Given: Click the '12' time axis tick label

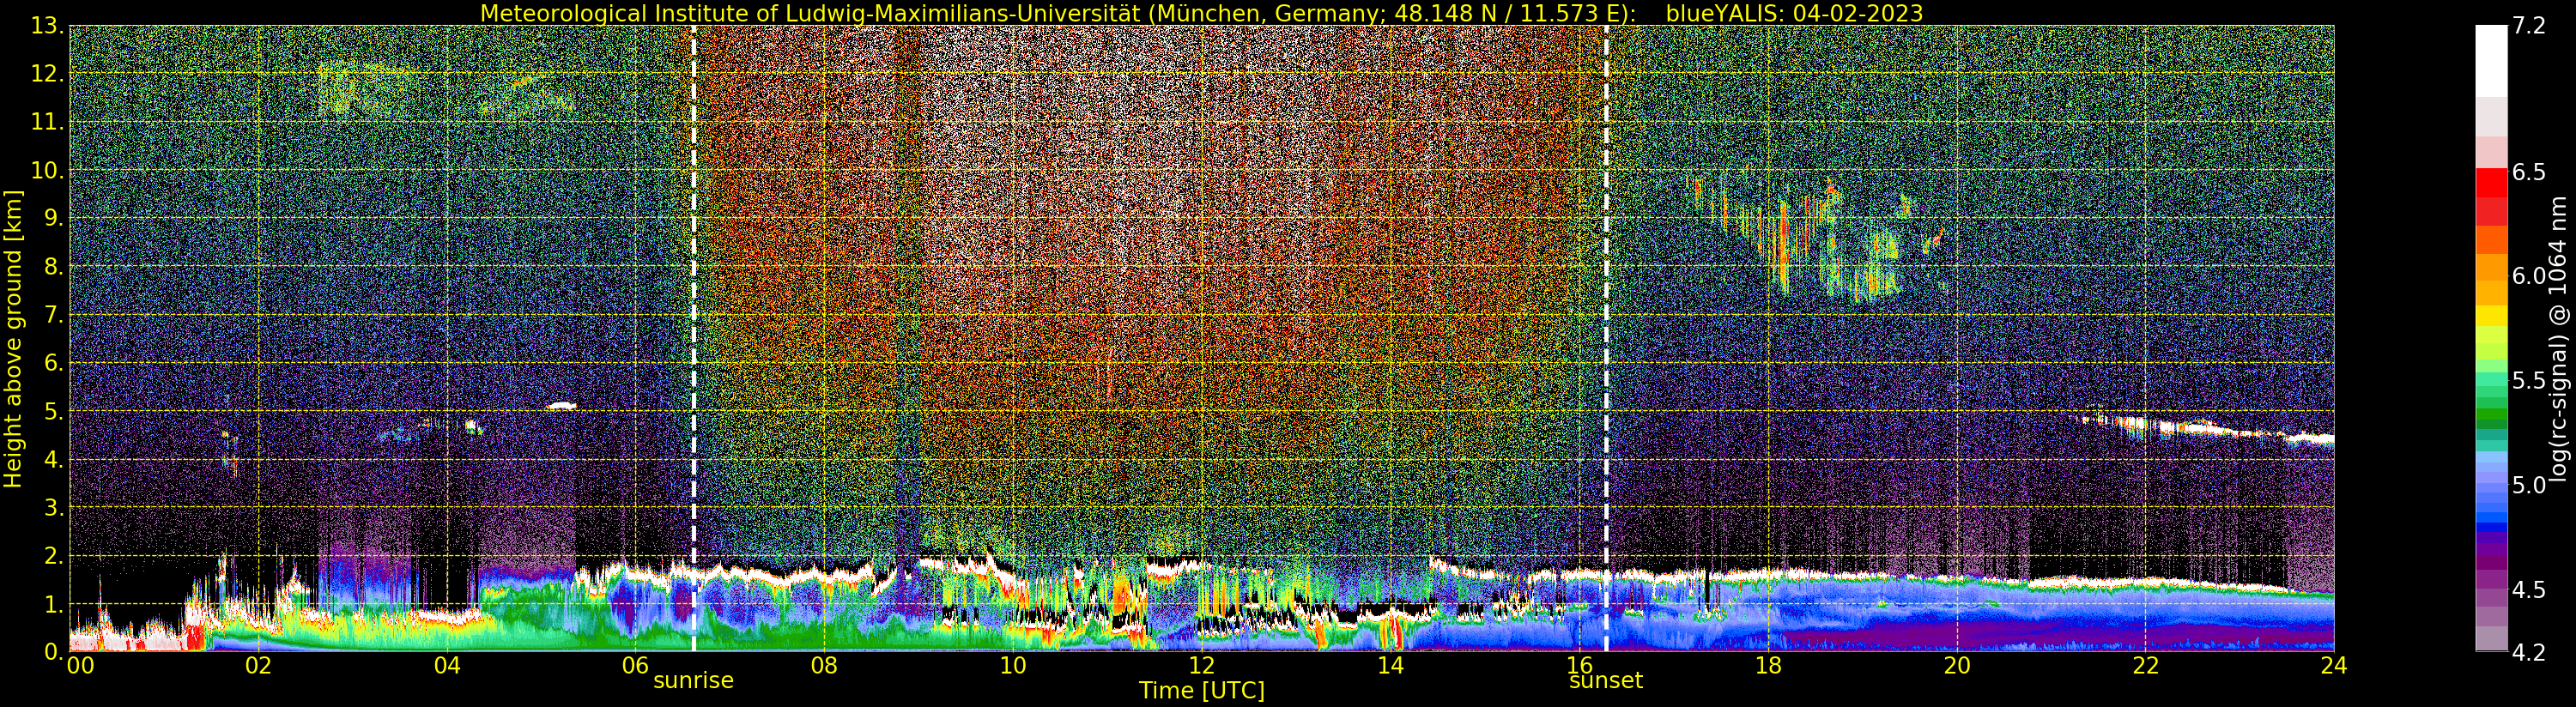Looking at the screenshot, I should [1202, 665].
